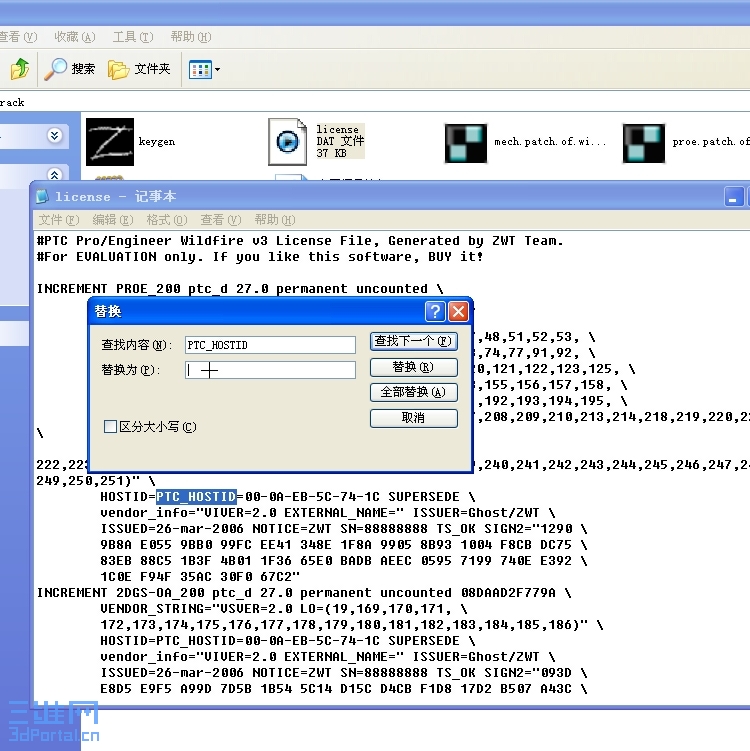The image size is (750, 751).
Task: Click the replace dialog help question icon
Action: tap(435, 312)
